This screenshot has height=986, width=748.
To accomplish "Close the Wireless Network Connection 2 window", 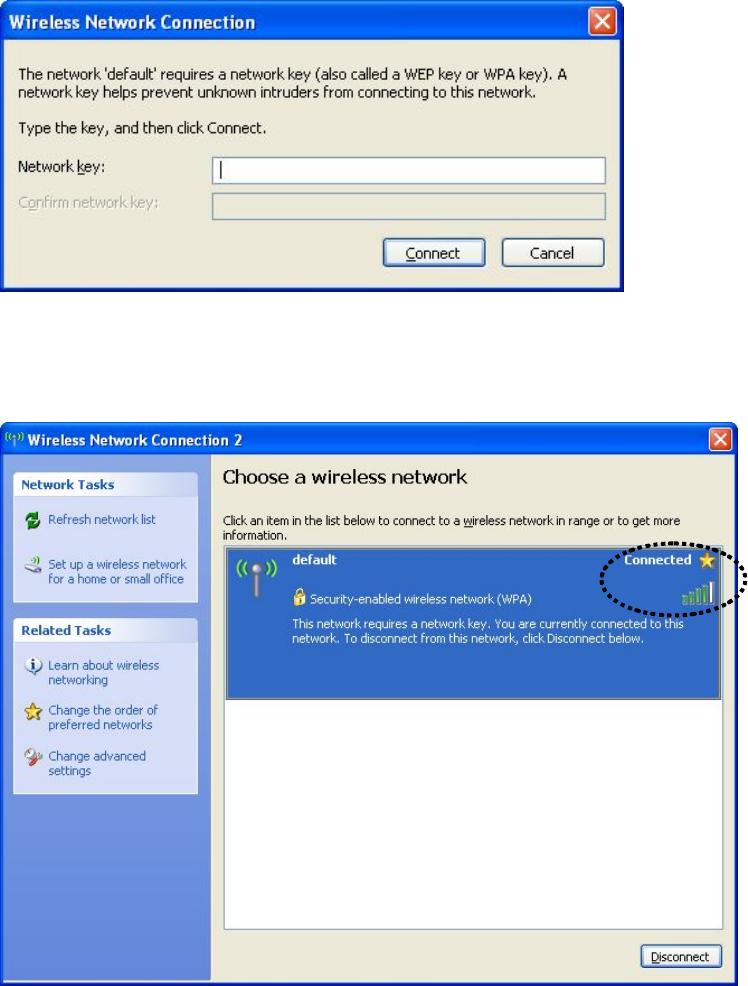I will pos(720,439).
